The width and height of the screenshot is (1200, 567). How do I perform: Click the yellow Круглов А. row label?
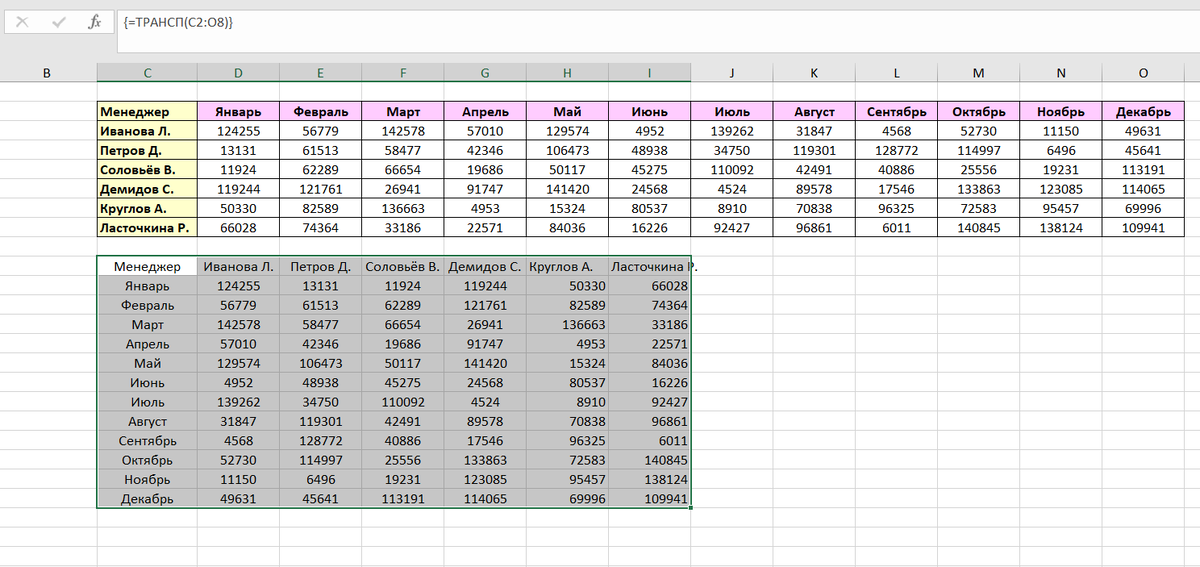coord(147,208)
